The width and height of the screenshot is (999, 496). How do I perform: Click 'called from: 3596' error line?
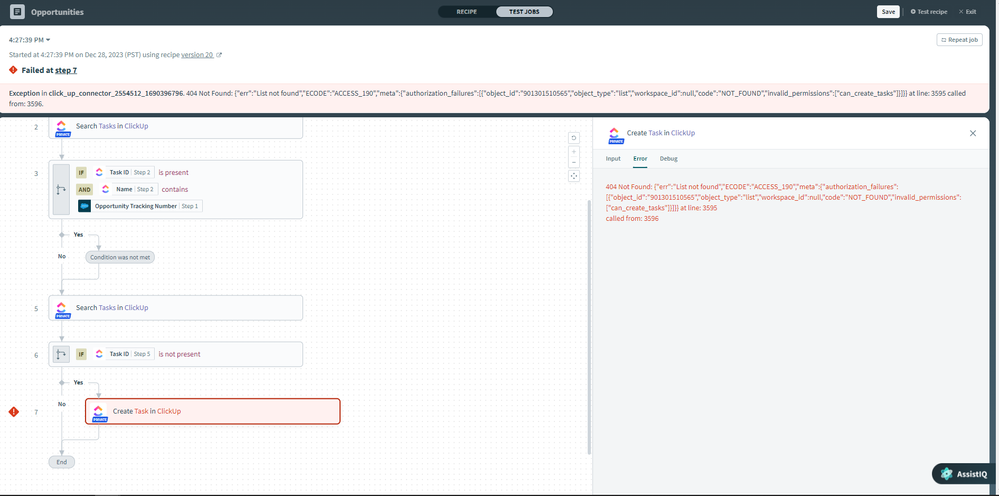(632, 218)
